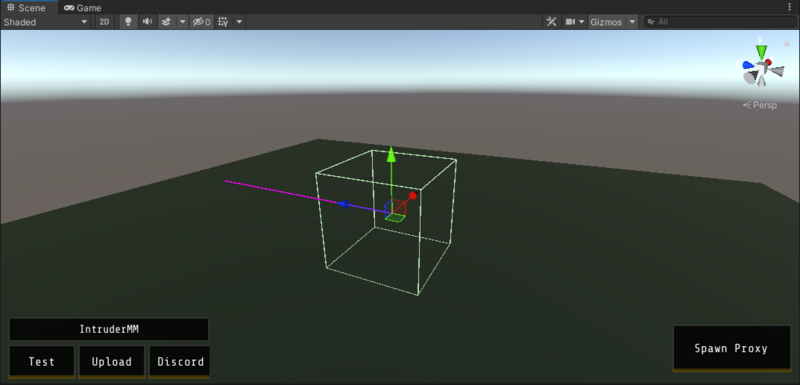Click the Discord button
800x385 pixels.
[180, 362]
